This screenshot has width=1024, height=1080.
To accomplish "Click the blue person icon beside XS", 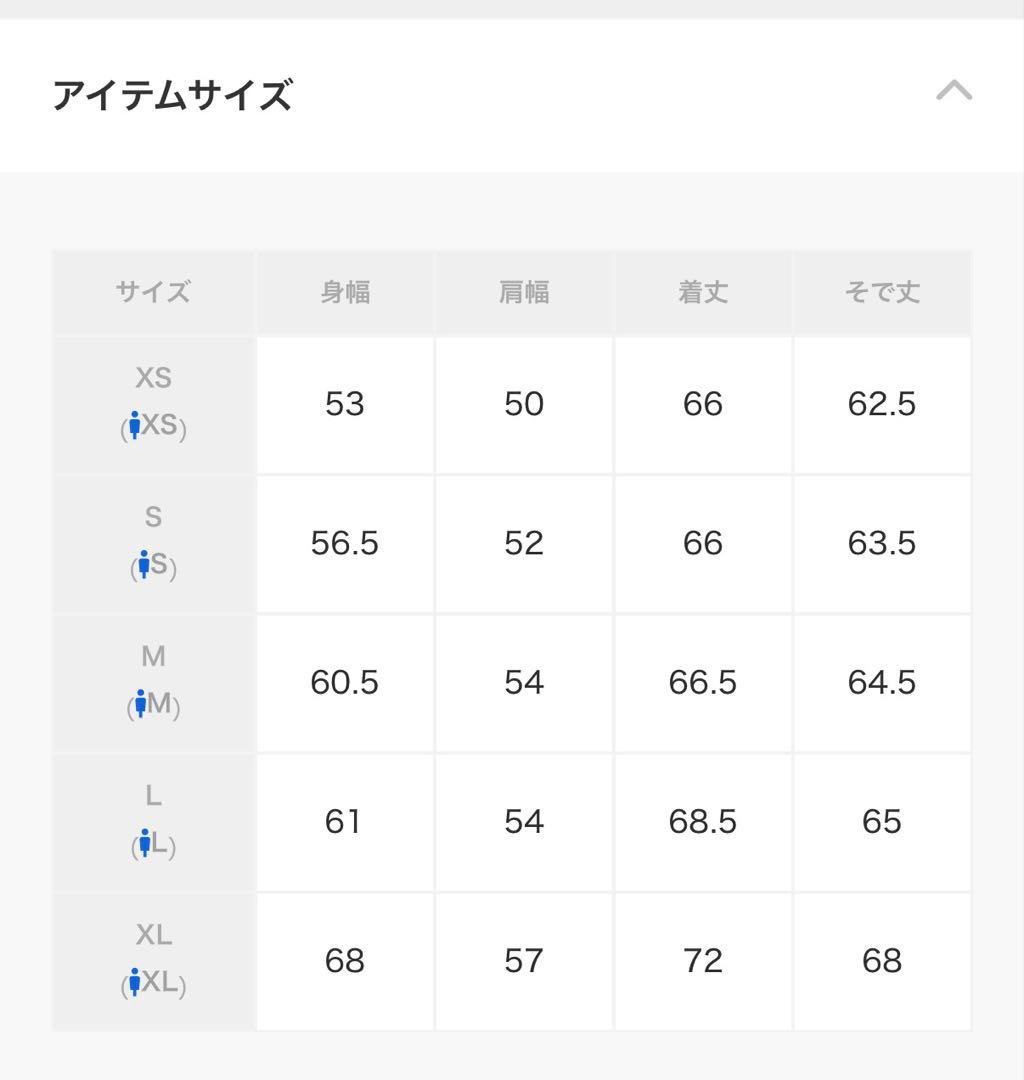I will tap(135, 427).
